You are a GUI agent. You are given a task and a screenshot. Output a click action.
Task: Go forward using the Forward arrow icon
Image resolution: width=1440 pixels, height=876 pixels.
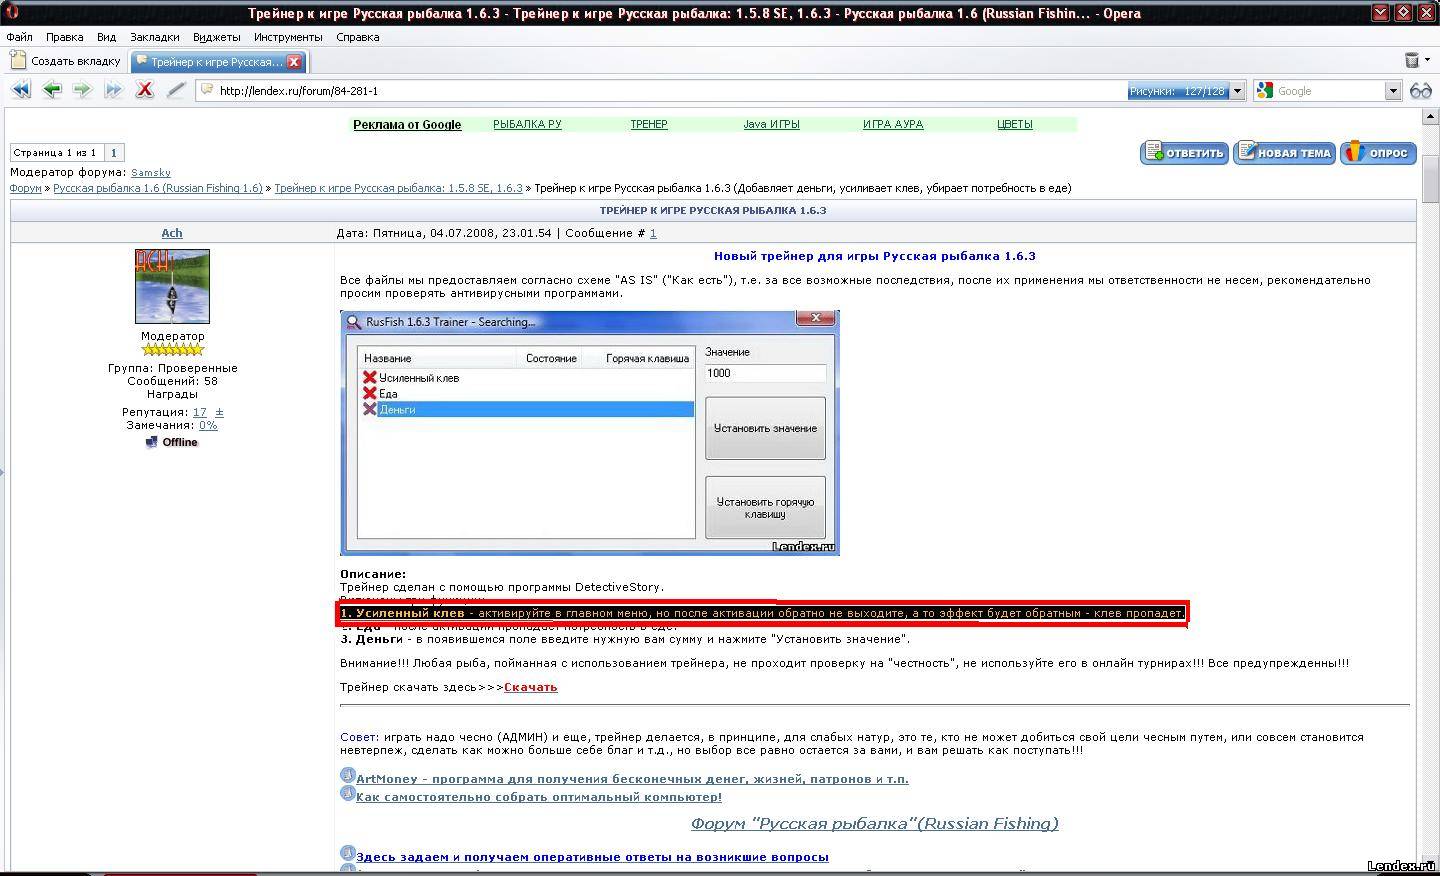point(82,90)
